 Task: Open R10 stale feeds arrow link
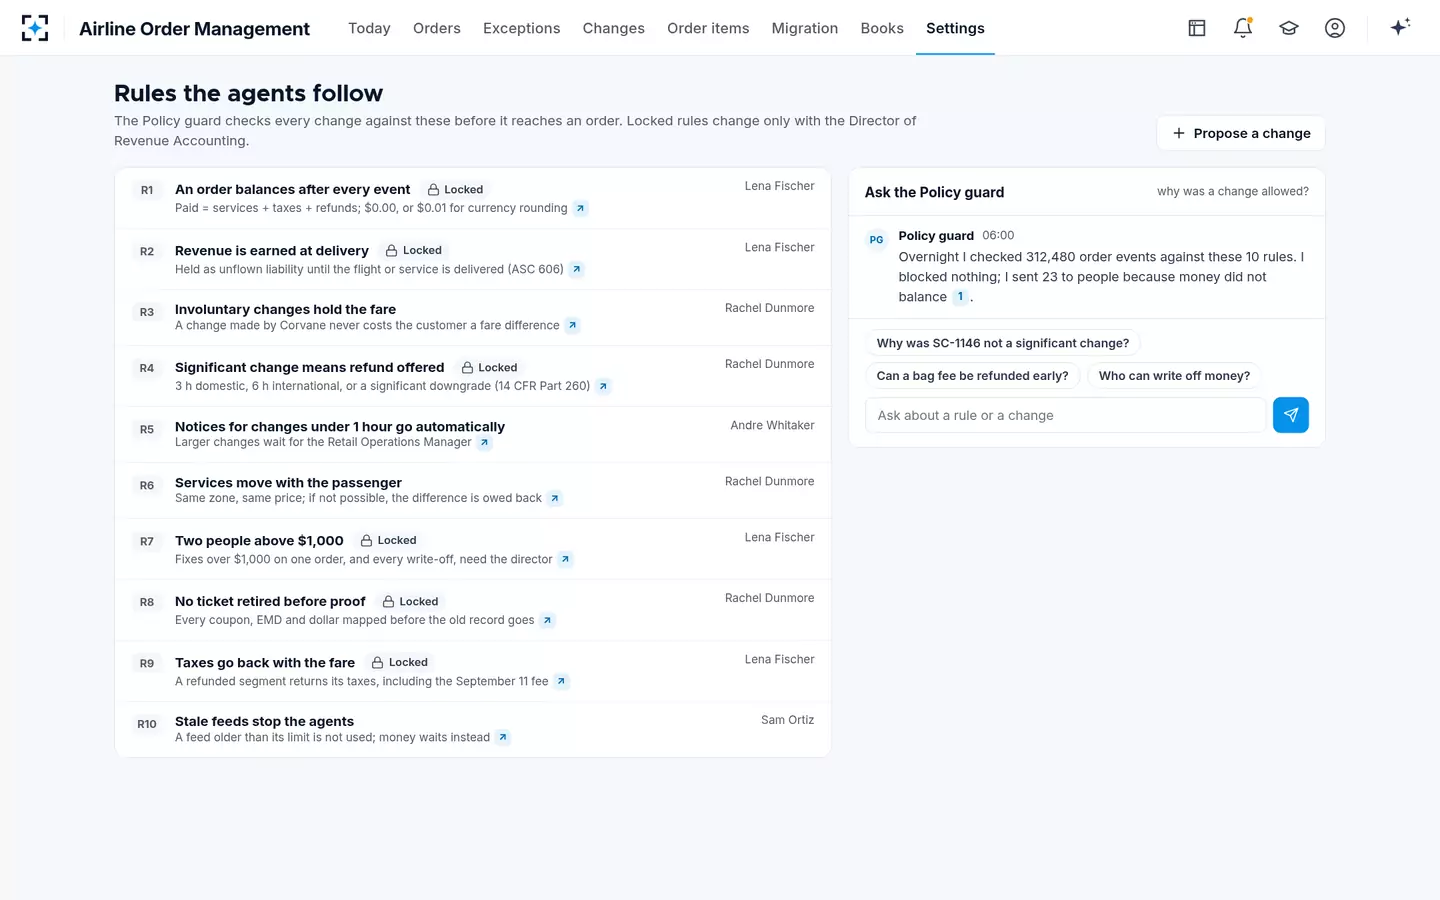503,737
